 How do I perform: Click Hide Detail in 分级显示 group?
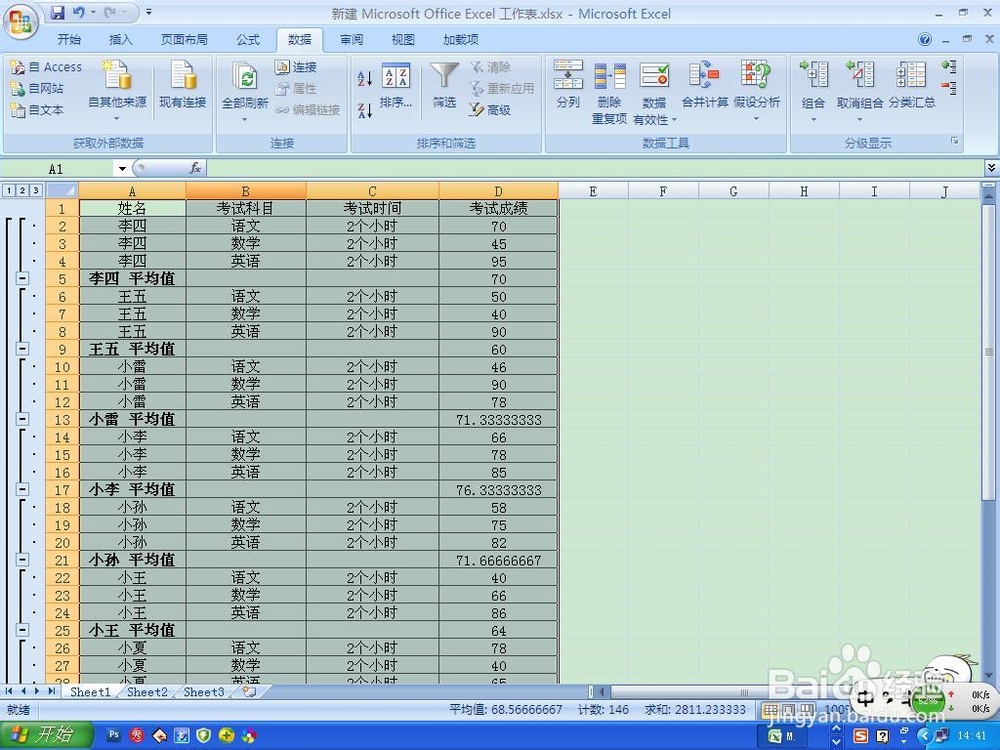pos(948,85)
